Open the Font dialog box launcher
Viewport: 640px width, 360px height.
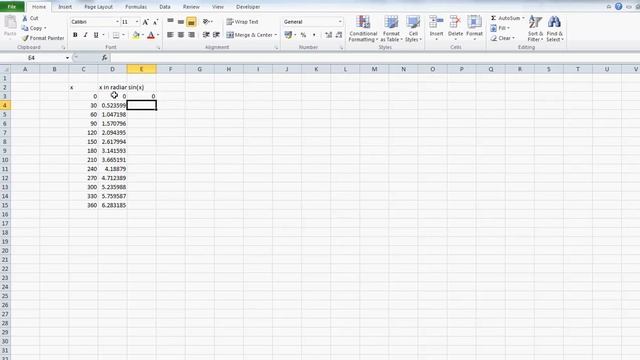coord(158,48)
